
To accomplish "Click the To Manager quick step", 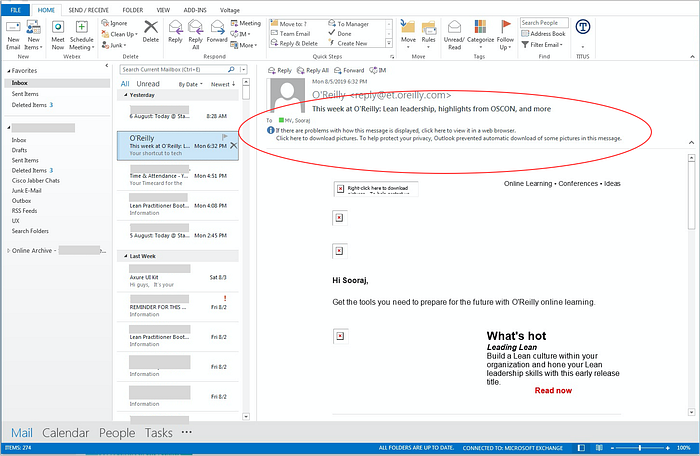I will pos(349,24).
